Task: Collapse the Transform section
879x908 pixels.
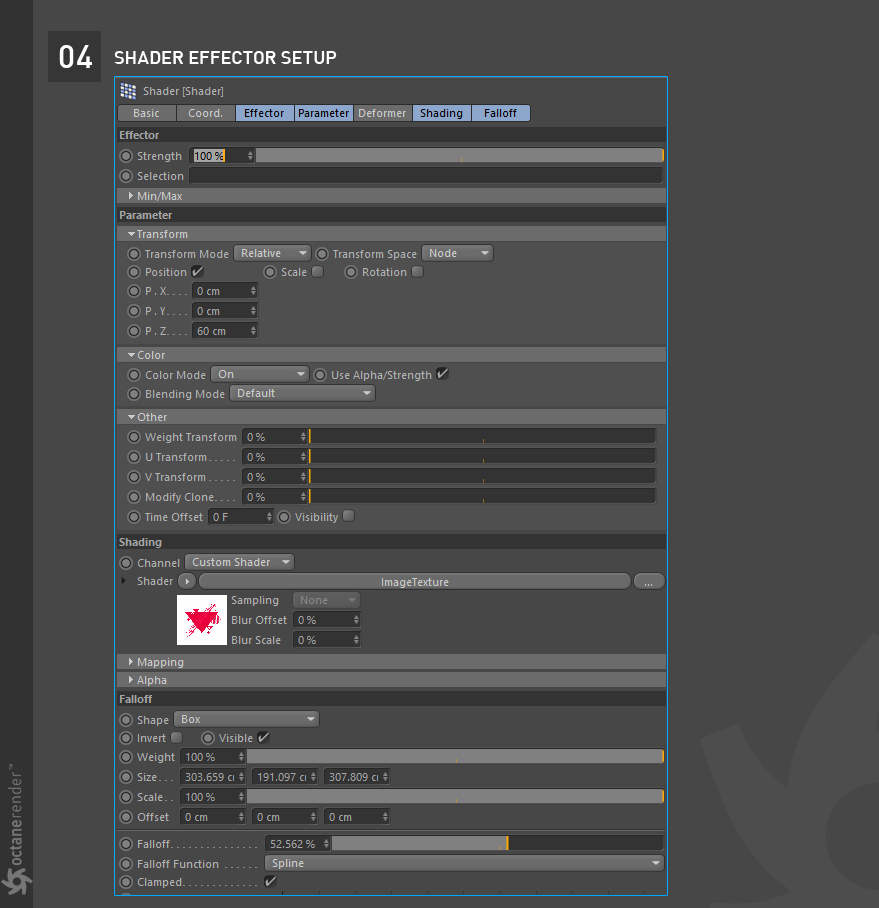Action: [x=131, y=234]
